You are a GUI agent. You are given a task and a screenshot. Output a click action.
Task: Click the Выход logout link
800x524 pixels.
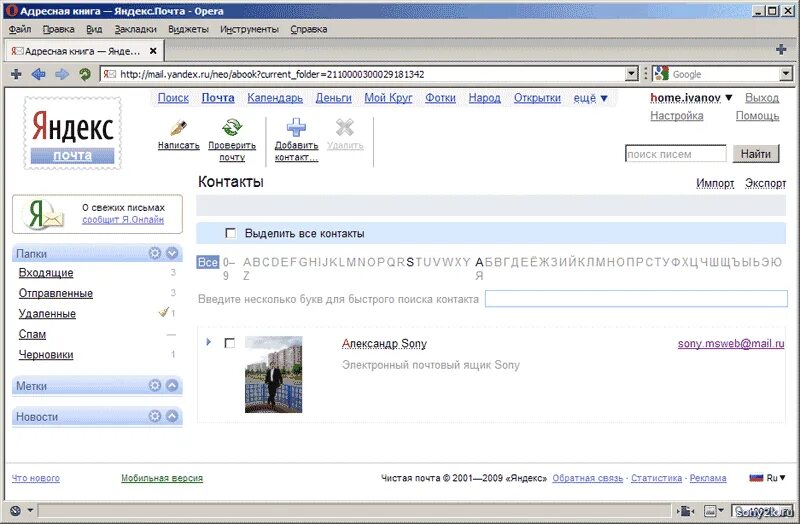coord(762,97)
